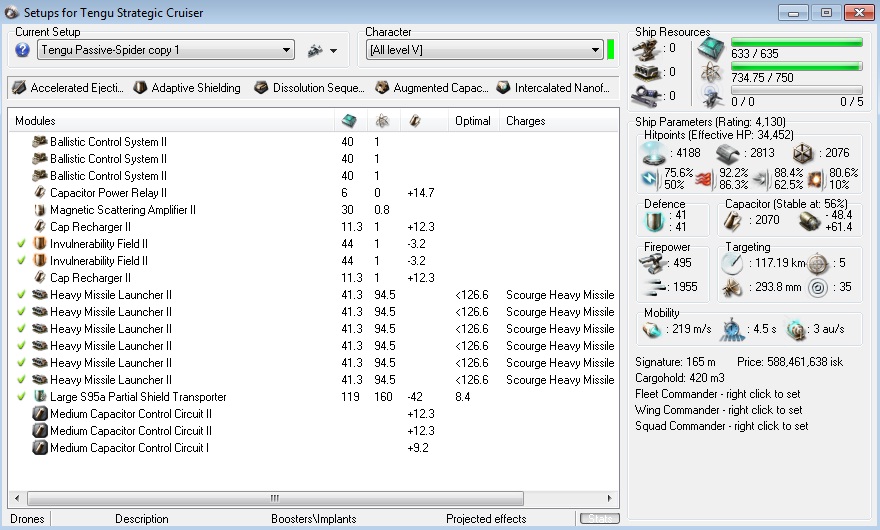Click the Charges column header

[x=525, y=121]
